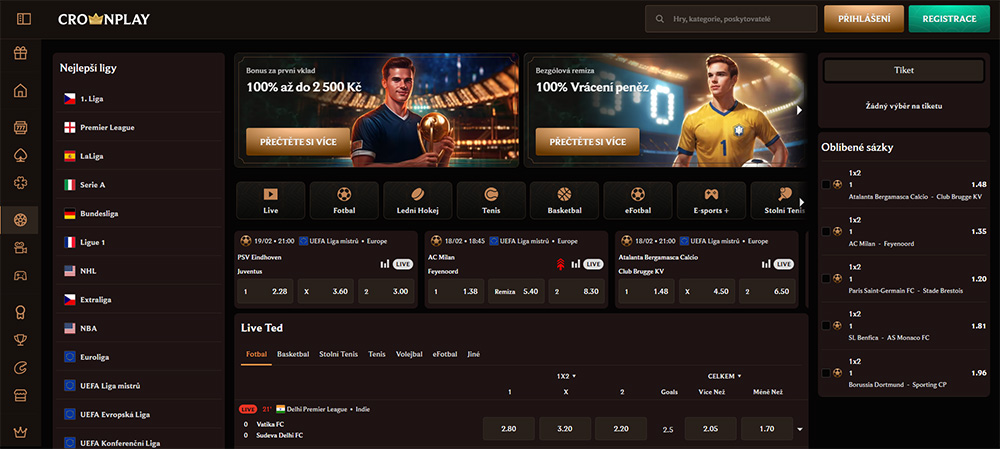Switch to Tenis tab in Live Teď
Viewport: 1000px width, 449px height.
[x=377, y=354]
